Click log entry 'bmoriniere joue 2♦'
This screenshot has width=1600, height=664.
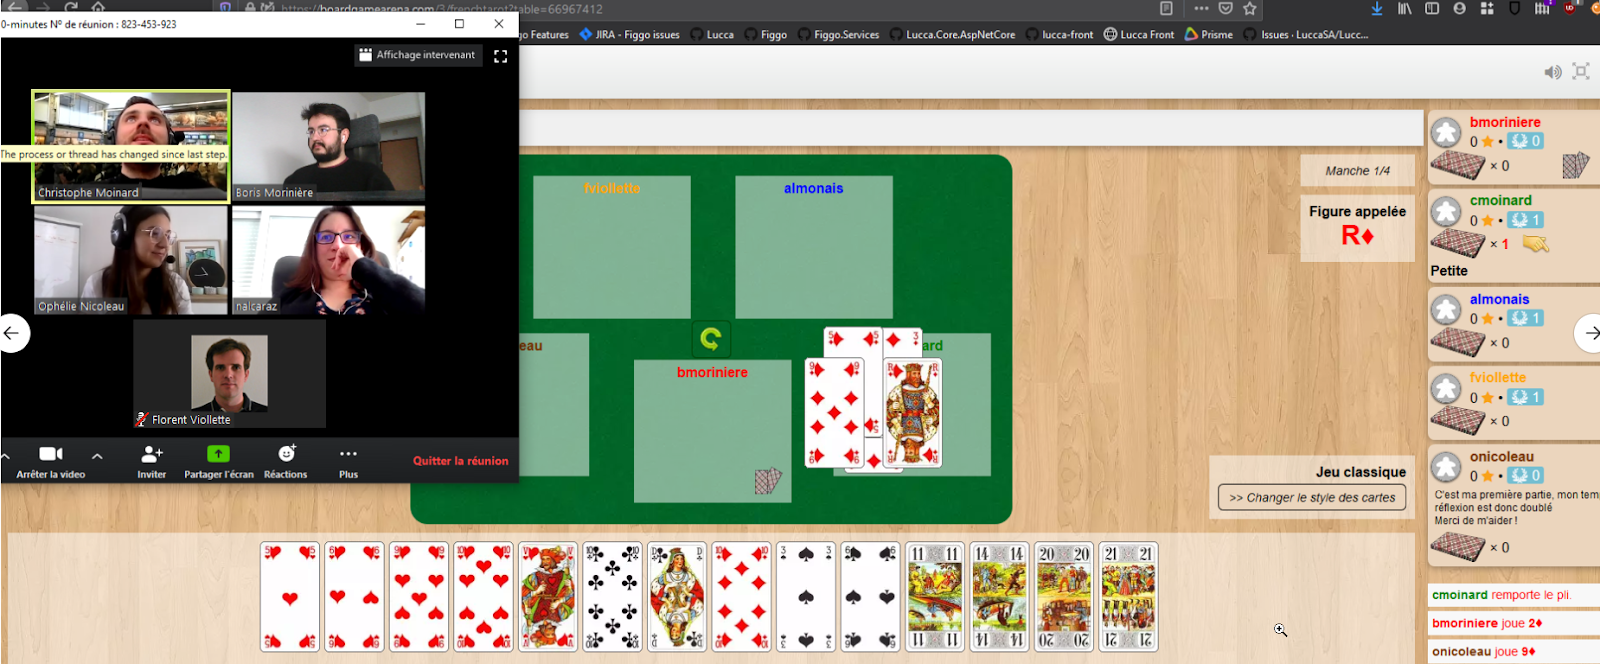point(1487,623)
